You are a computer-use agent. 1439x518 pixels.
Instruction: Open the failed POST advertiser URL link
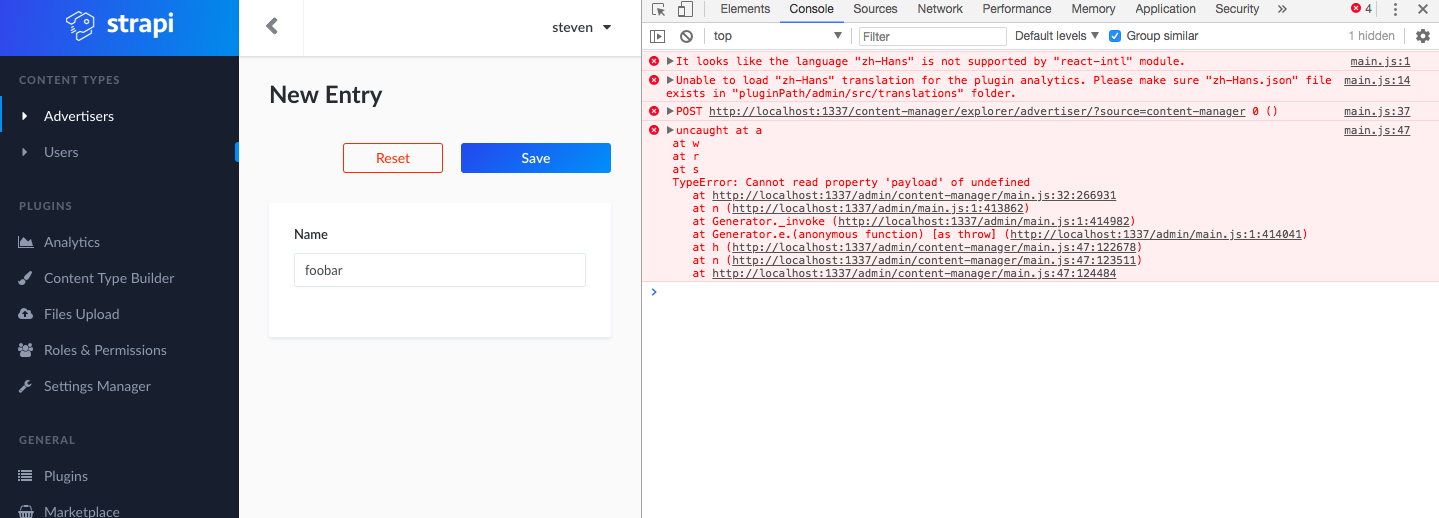pos(977,111)
